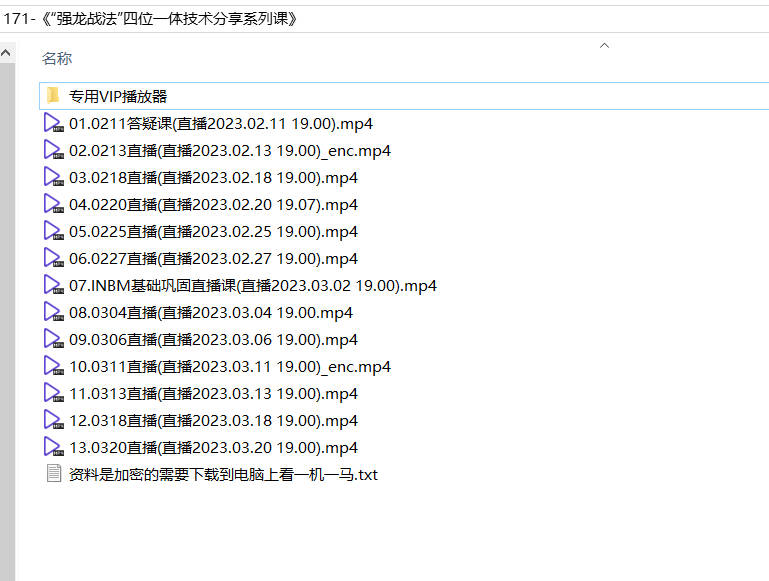Image resolution: width=769 pixels, height=581 pixels.
Task: Select file name 03.0218直播(直播2023.02.18 19.00).mp4
Action: (213, 177)
